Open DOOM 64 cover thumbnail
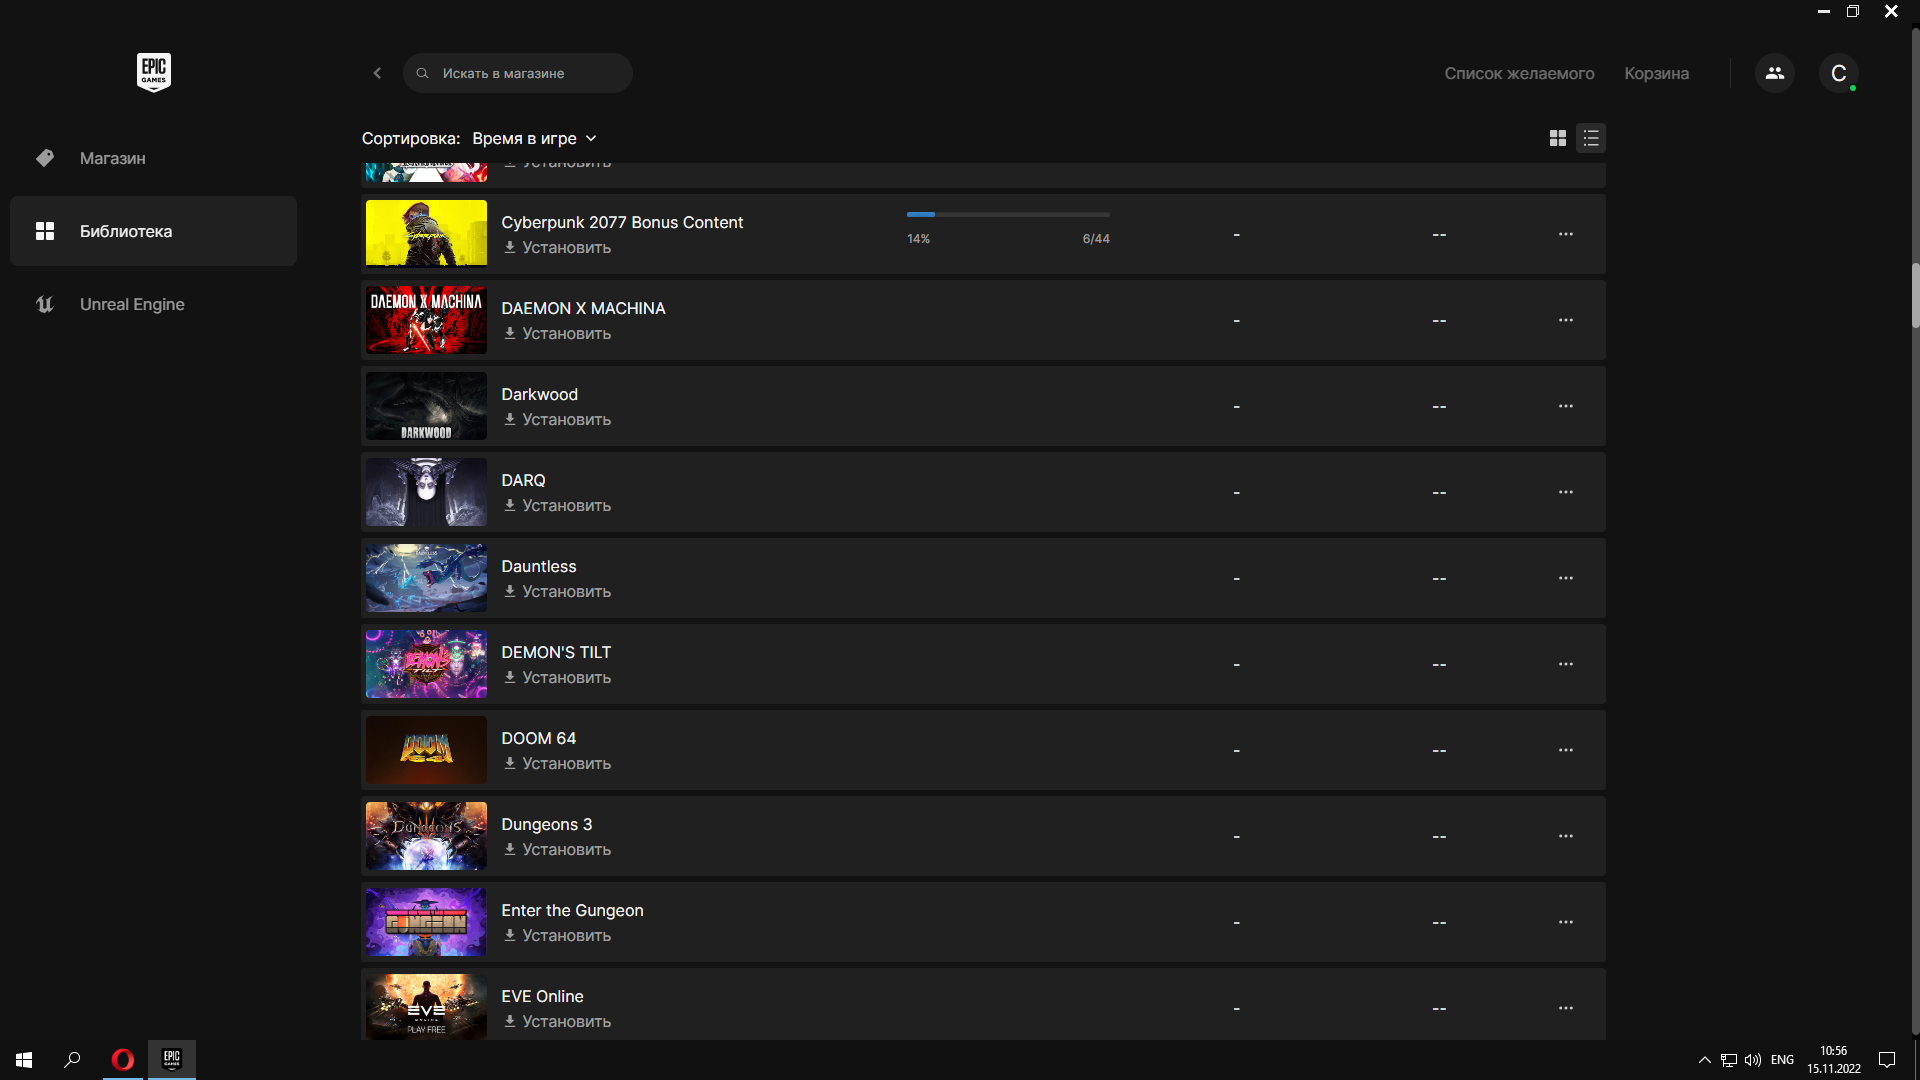Screen dimensions: 1920x1080 (x=426, y=750)
